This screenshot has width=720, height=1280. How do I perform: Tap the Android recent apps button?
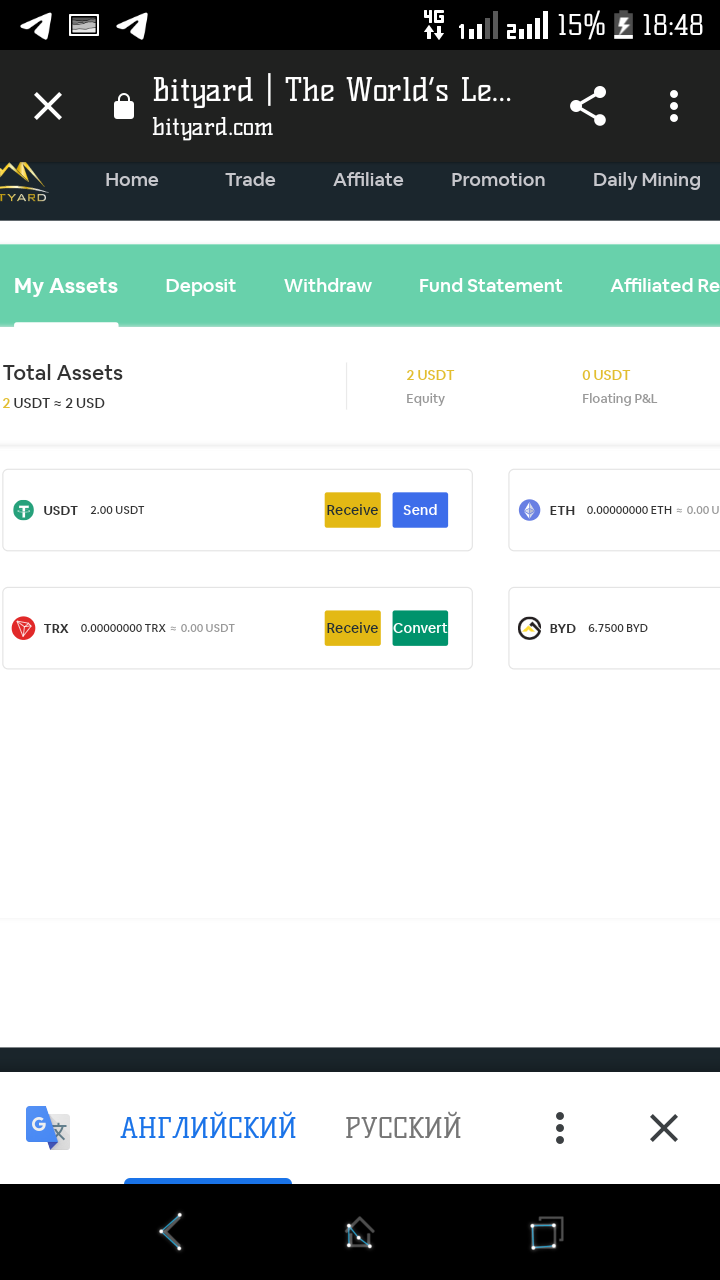click(546, 1232)
